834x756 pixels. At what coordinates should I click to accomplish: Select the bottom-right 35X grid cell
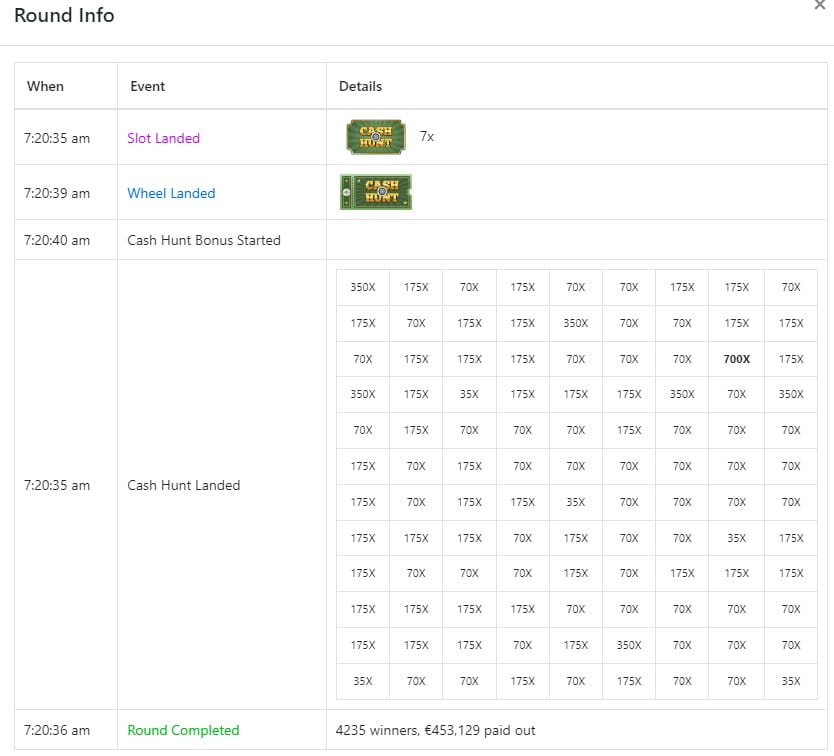pos(790,681)
